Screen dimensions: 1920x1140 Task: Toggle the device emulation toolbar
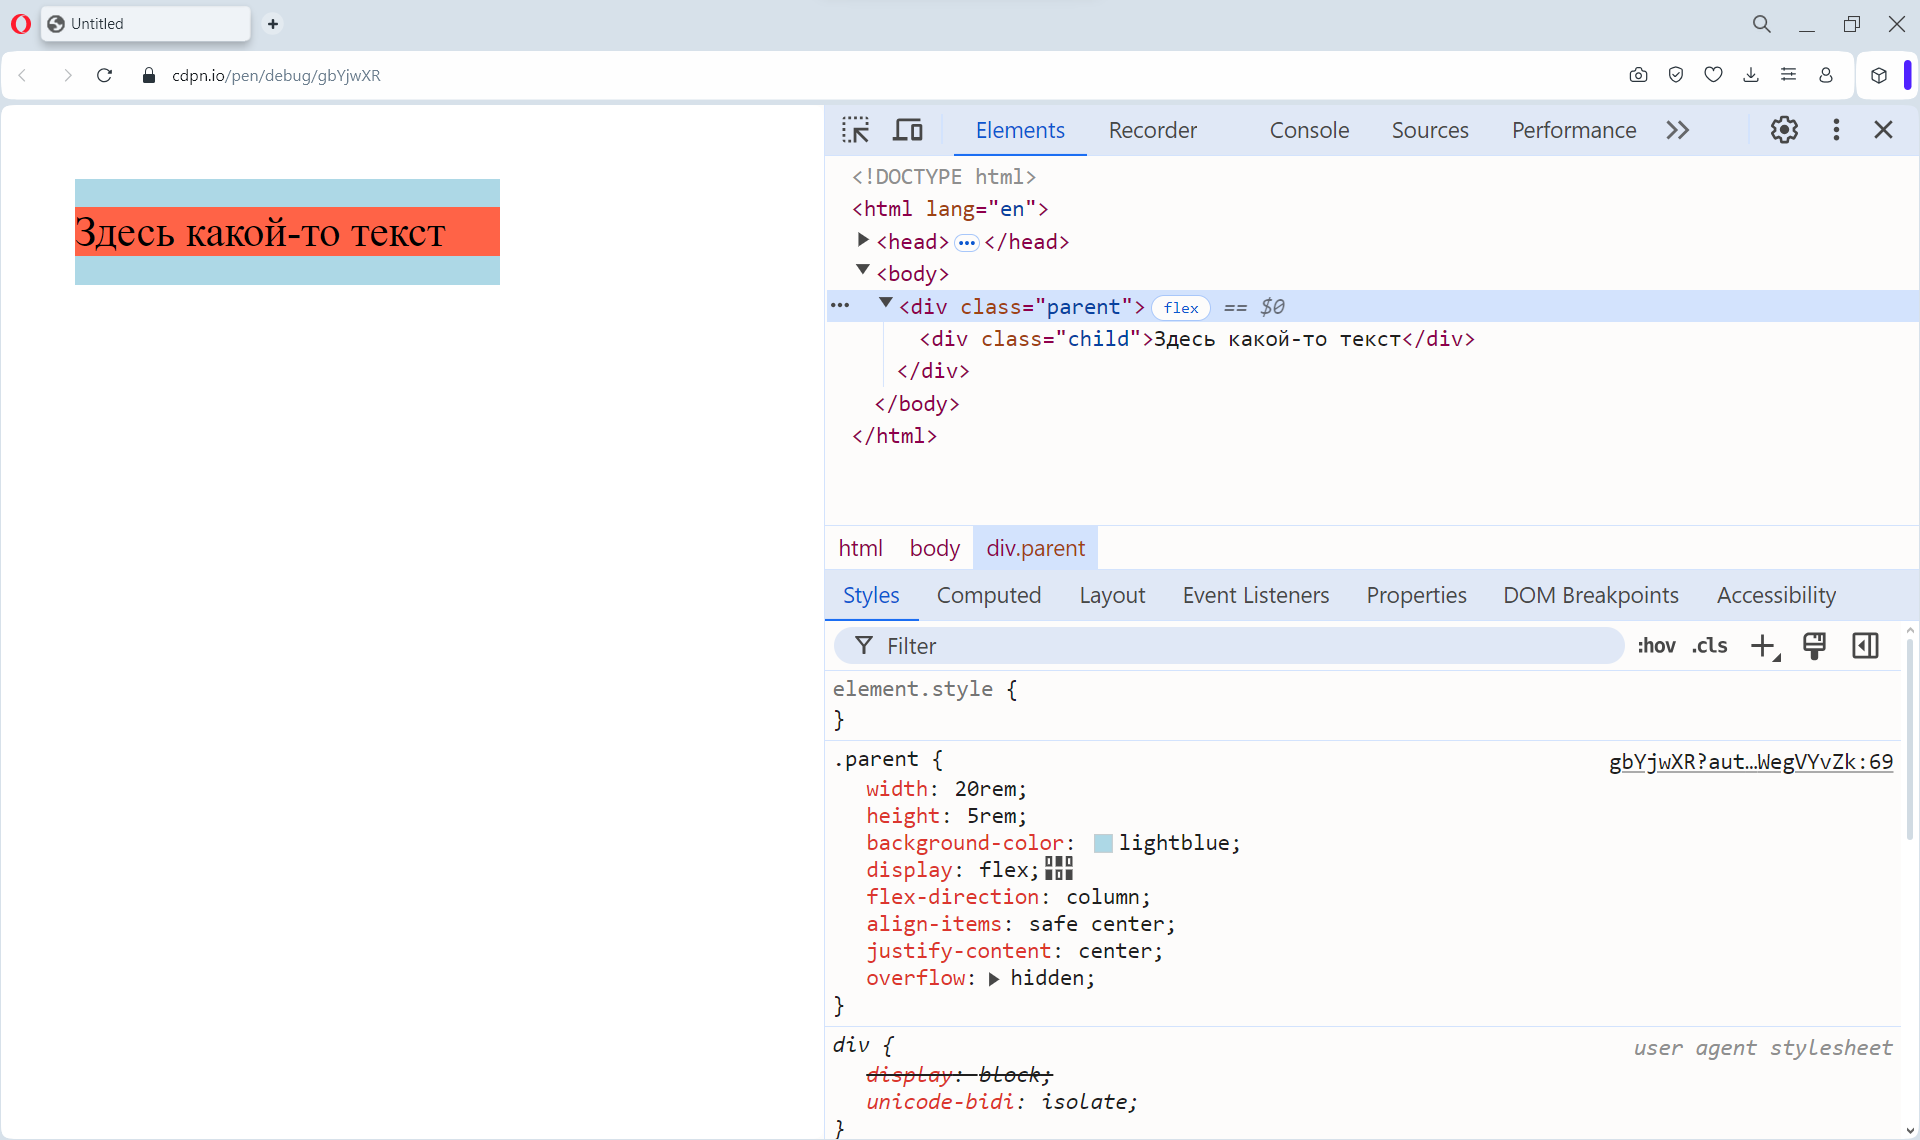pos(907,129)
